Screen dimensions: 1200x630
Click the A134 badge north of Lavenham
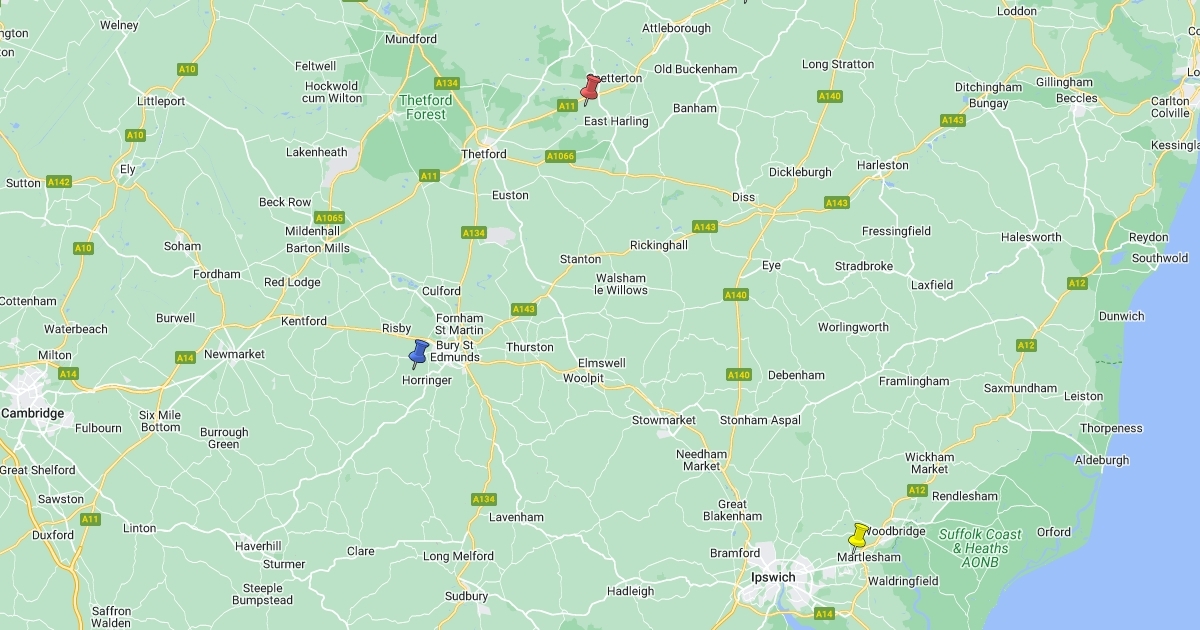(484, 499)
